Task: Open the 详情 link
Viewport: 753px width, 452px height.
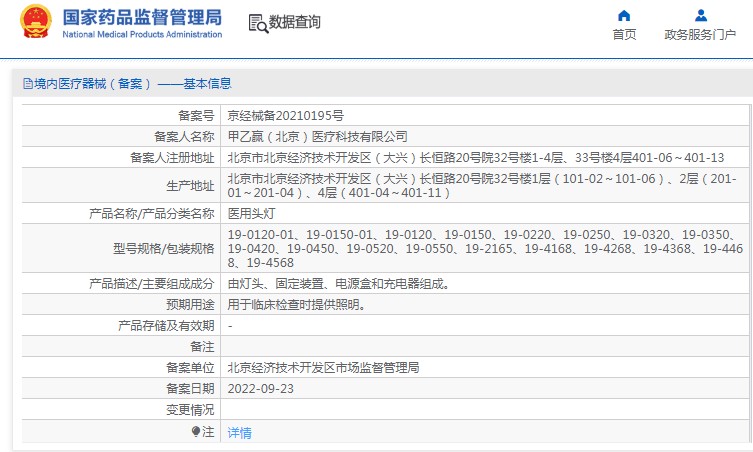Action: click(240, 433)
